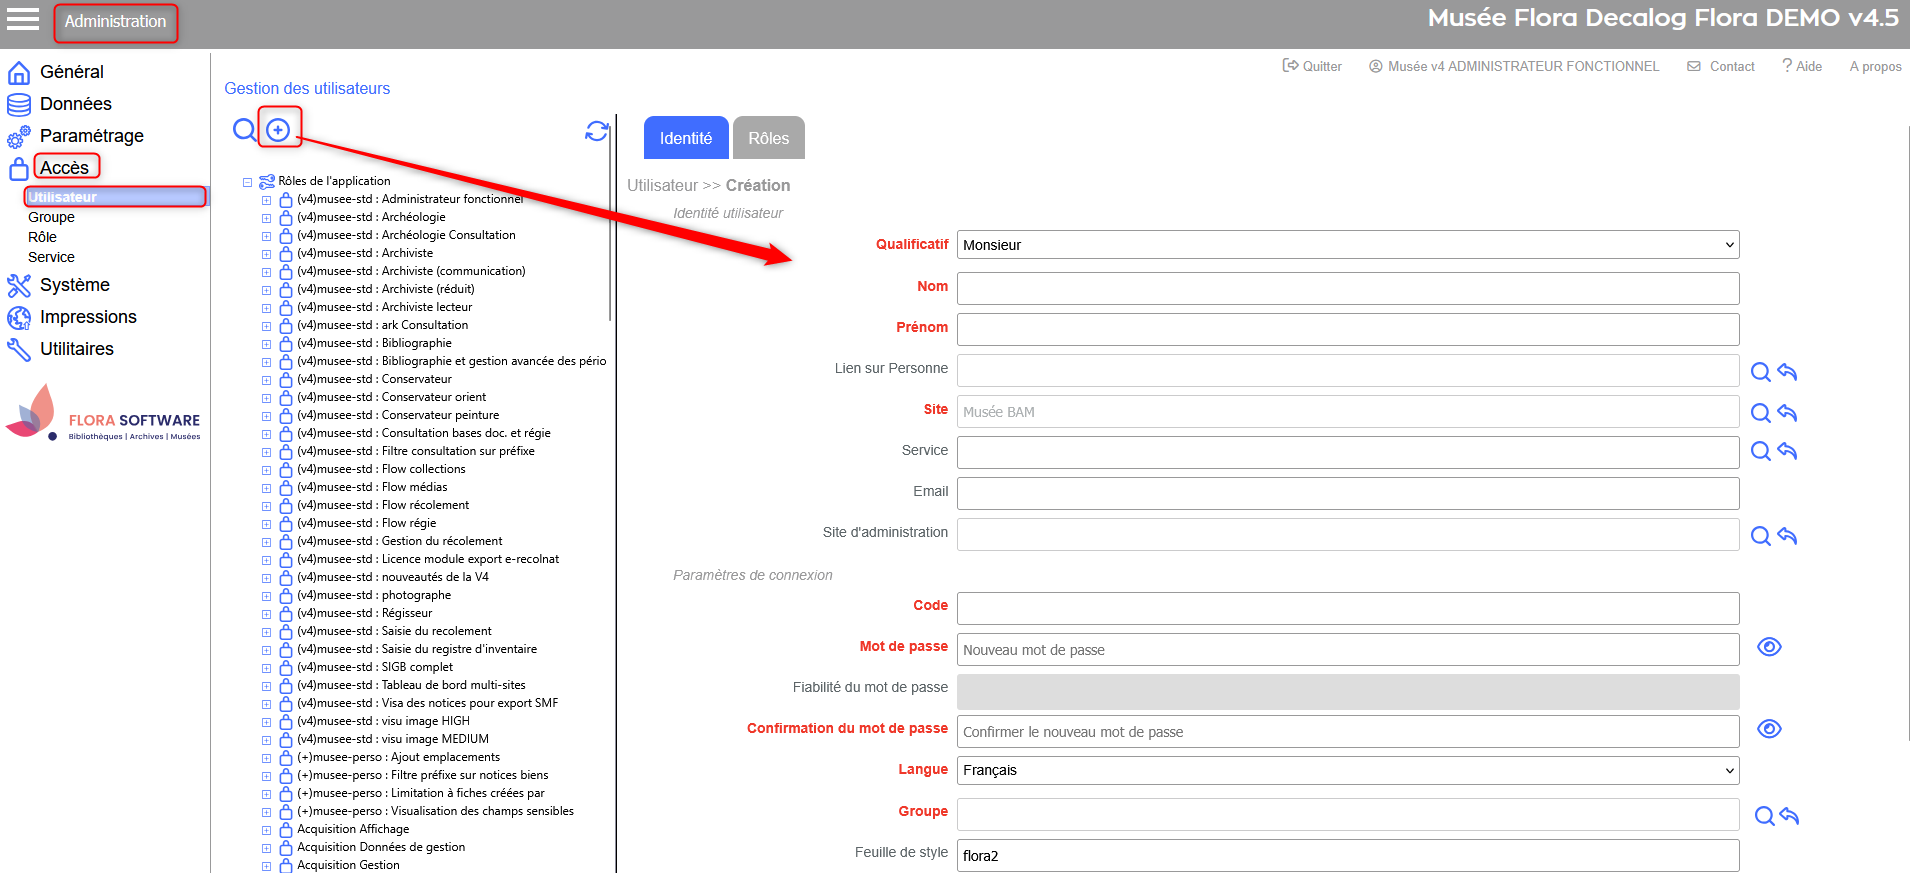
Task: Open the Langue dropdown
Action: (x=1347, y=770)
